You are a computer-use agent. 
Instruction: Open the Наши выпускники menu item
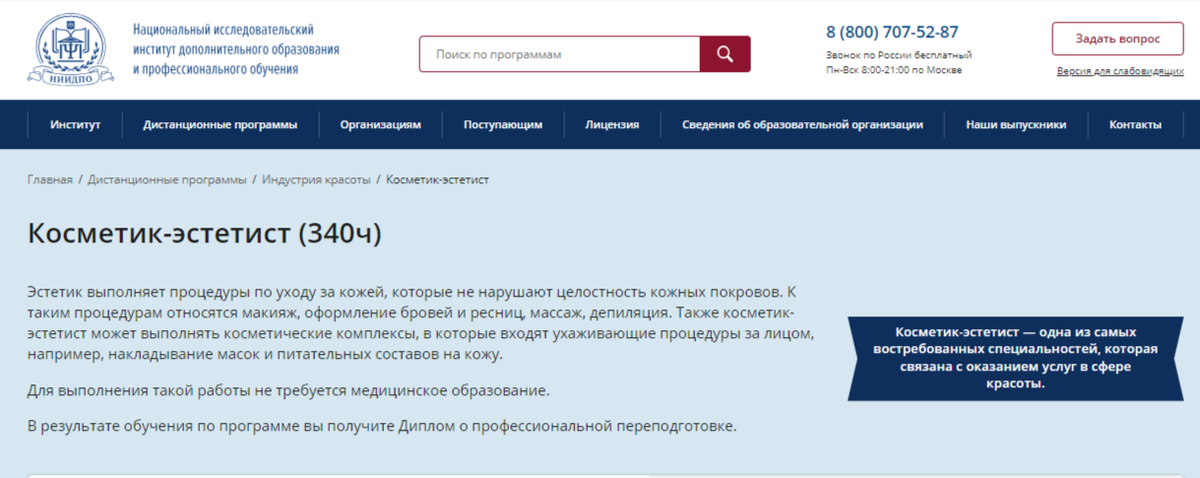1016,125
